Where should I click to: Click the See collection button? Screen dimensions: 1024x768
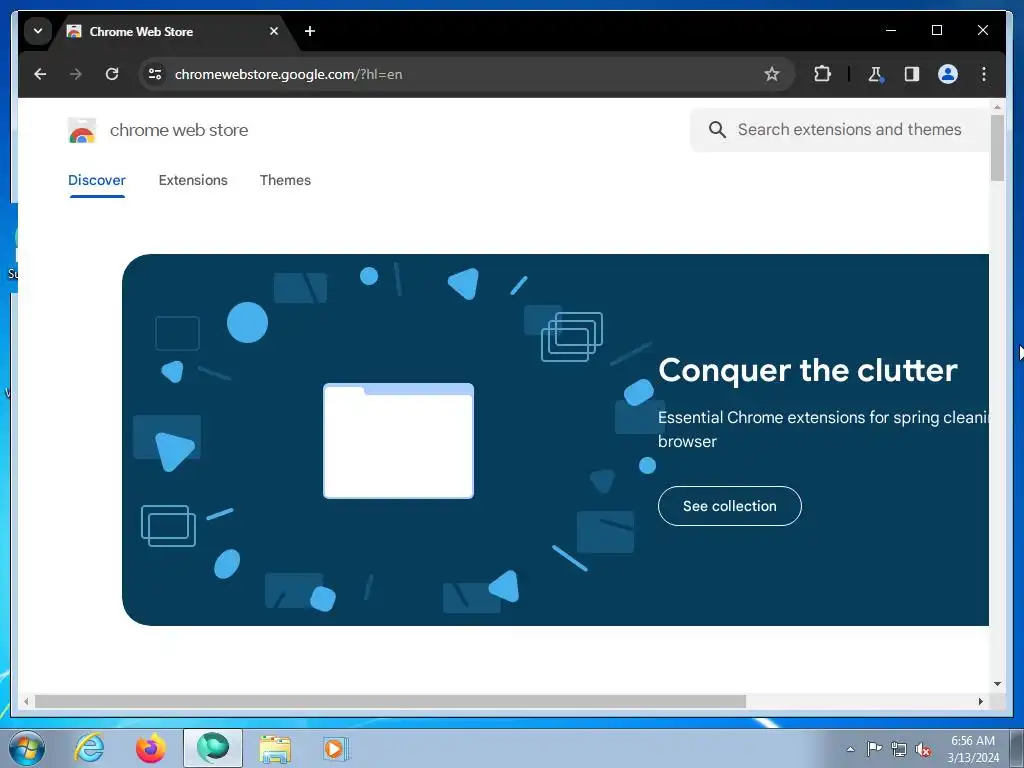coord(729,506)
